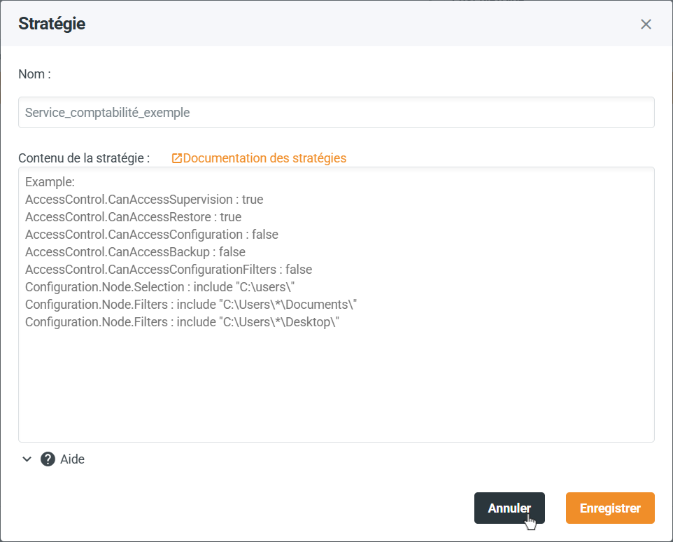Screen dimensions: 673x542
Task: Click the Filters line including Documents path
Action: pyautogui.click(x=191, y=304)
